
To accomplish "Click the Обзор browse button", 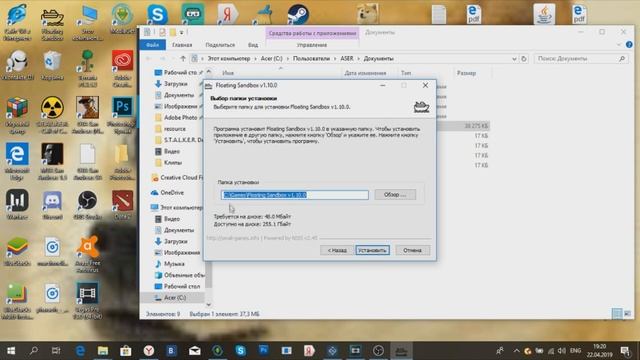I will pos(395,195).
